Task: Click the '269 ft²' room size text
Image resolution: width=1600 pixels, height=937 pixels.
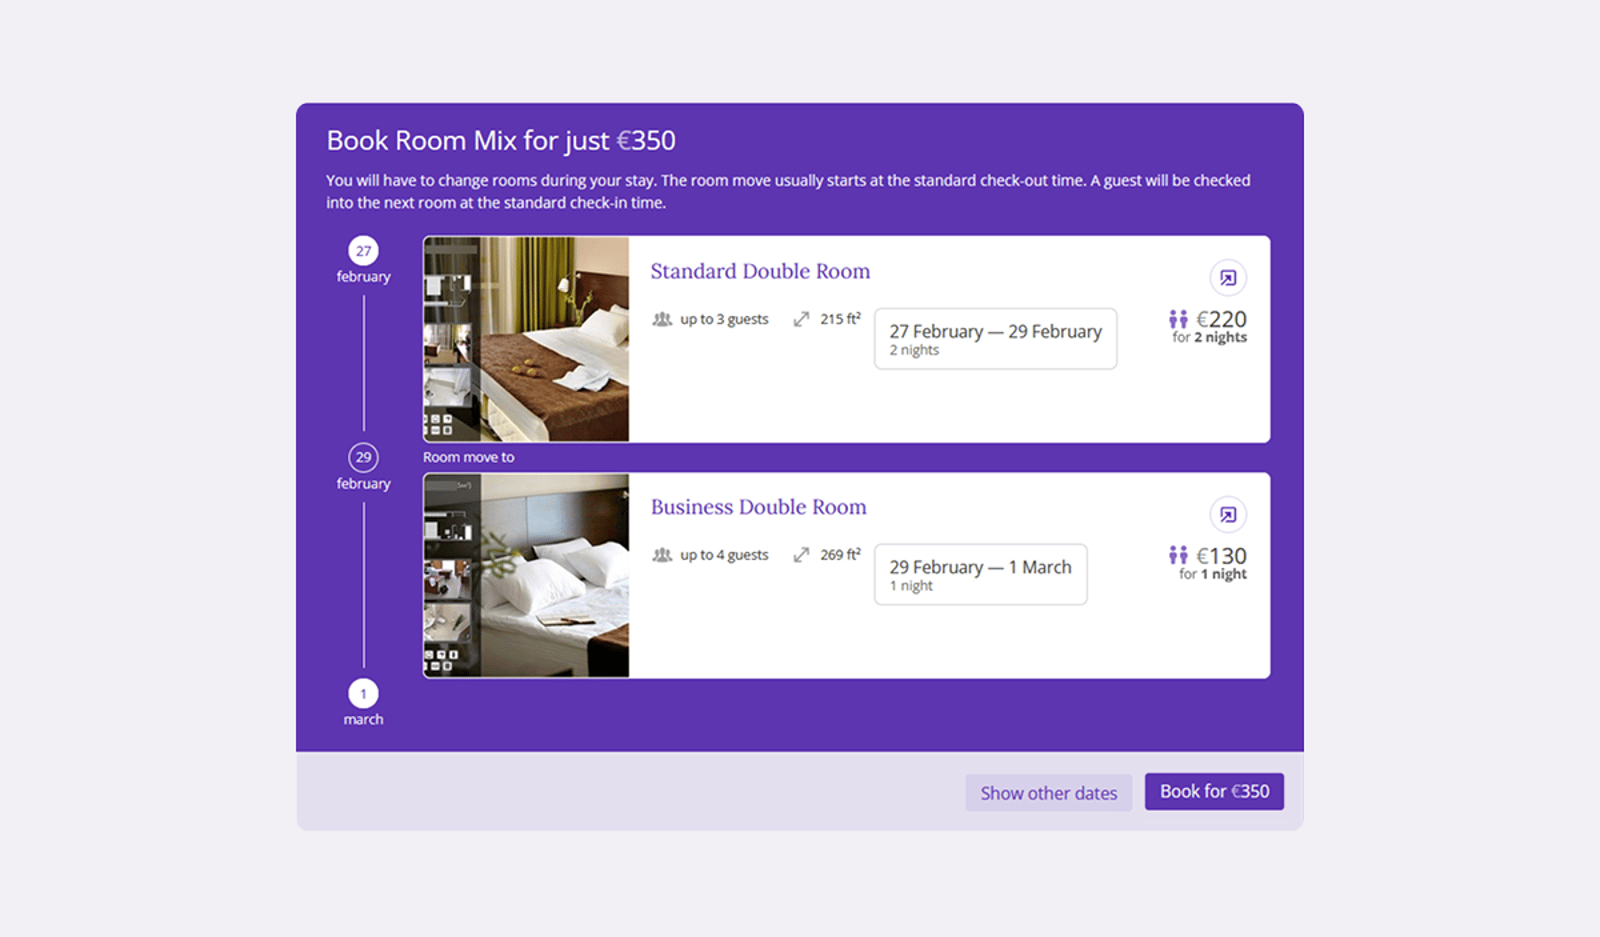Action: [x=840, y=555]
